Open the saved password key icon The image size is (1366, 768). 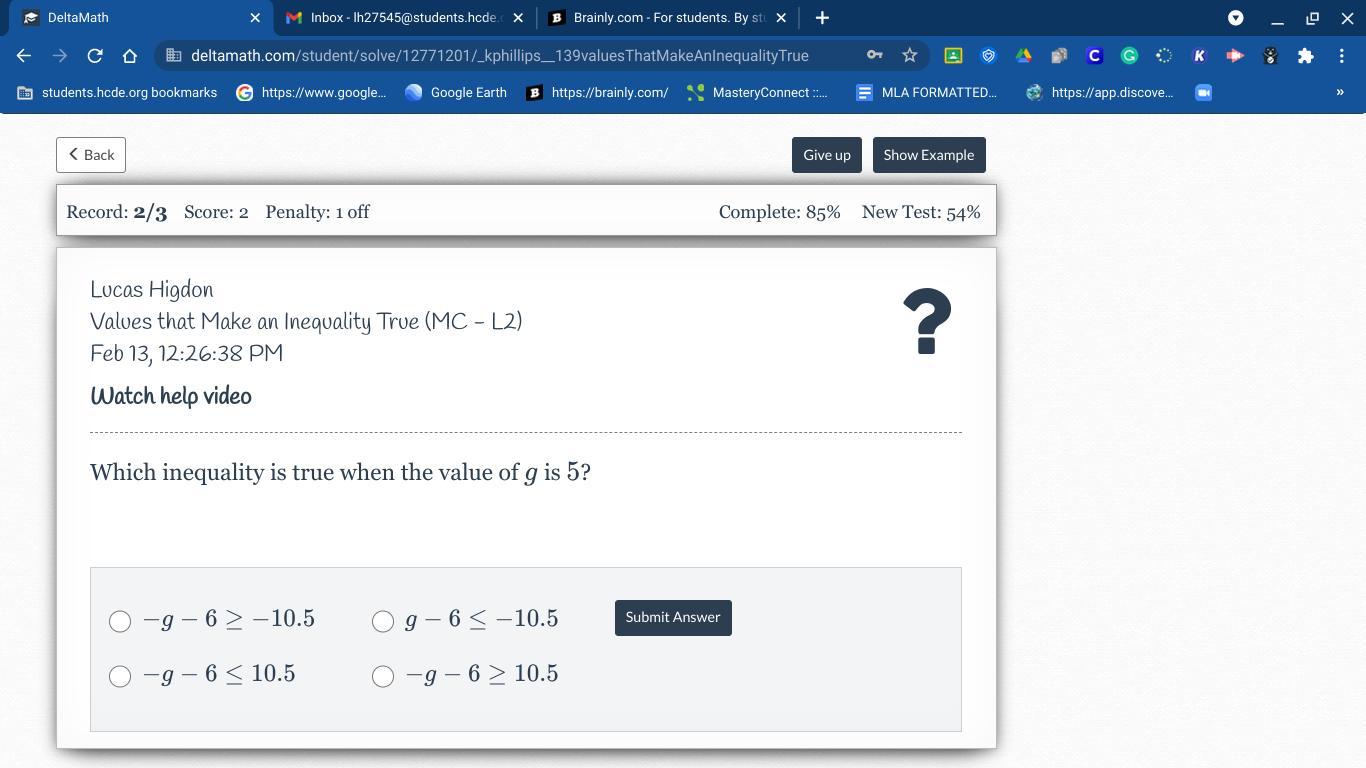[874, 56]
